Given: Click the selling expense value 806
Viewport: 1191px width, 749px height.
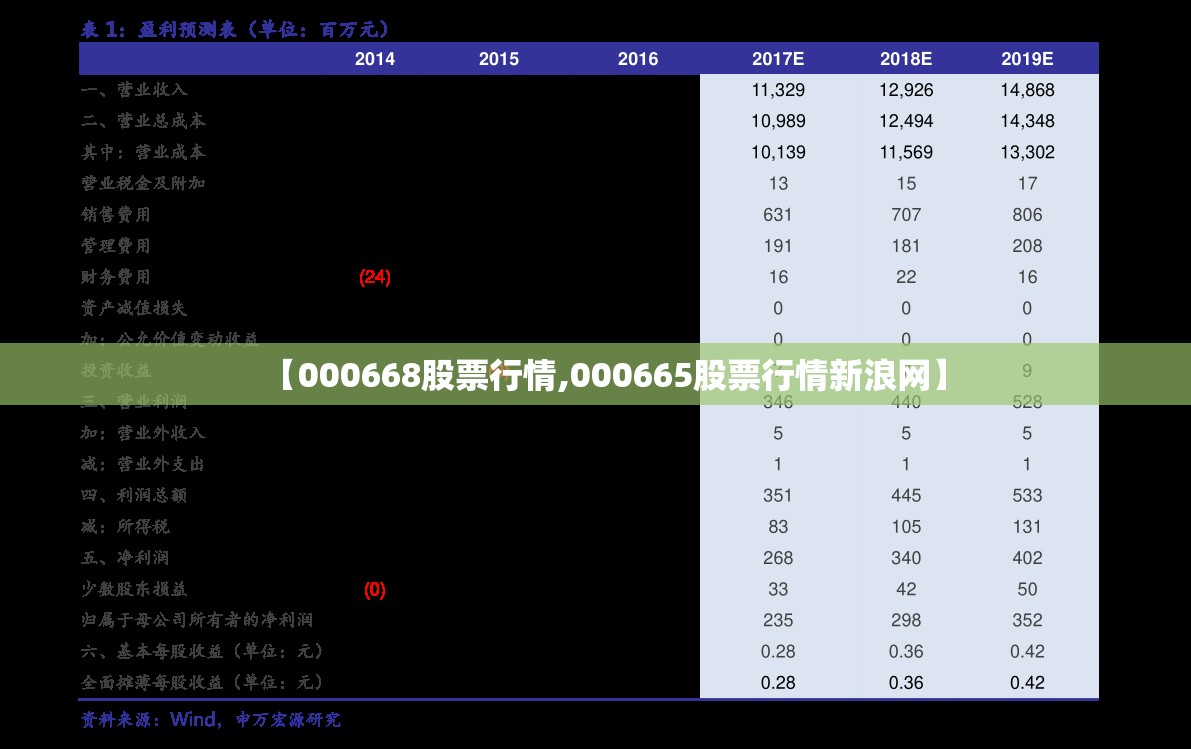Looking at the screenshot, I should pyautogui.click(x=1027, y=214).
